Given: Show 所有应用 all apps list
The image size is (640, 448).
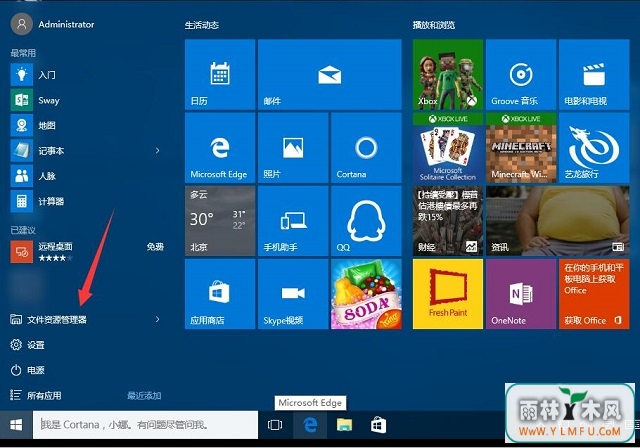Looking at the screenshot, I should (36, 395).
